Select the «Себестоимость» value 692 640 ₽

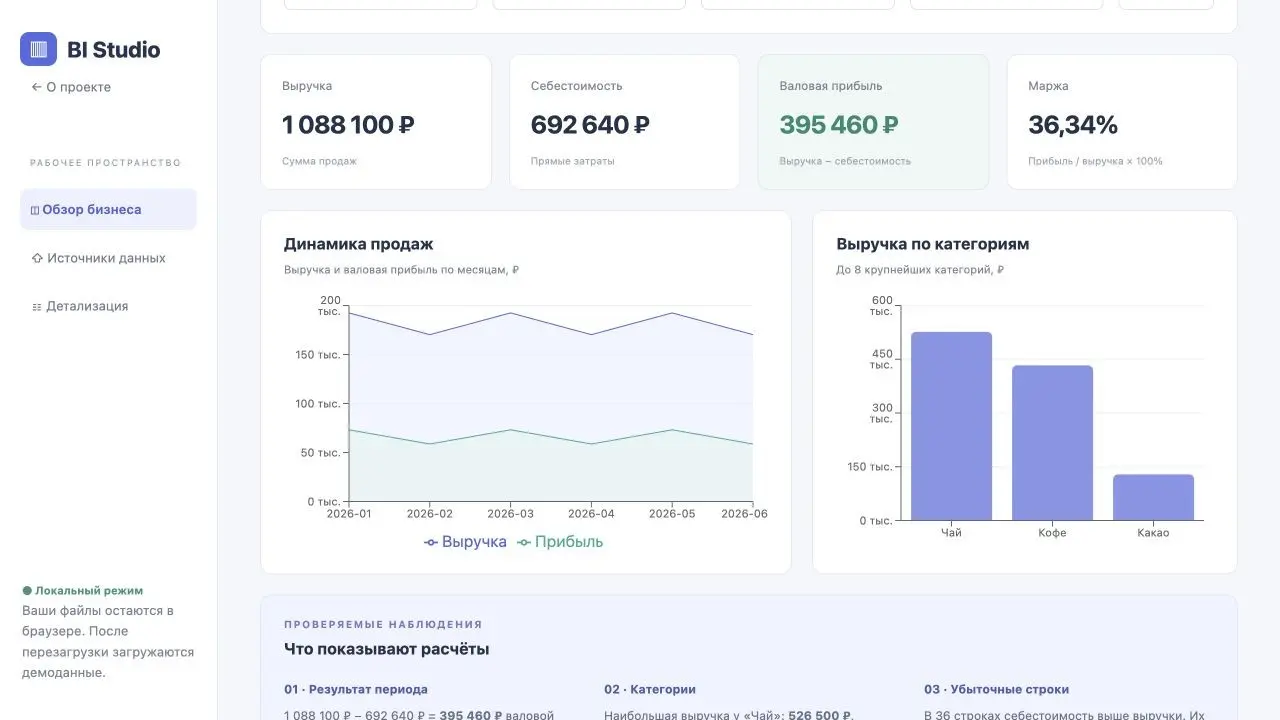(590, 125)
